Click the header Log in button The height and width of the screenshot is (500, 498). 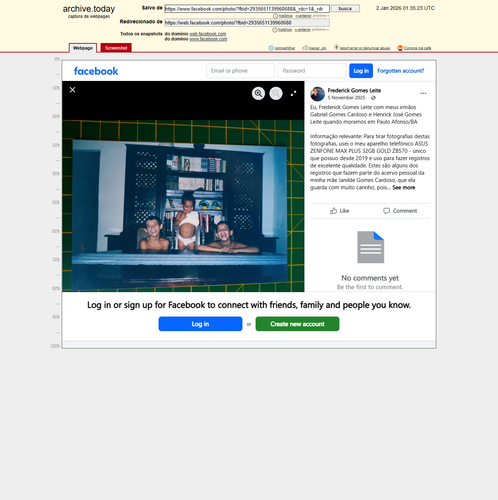(361, 71)
